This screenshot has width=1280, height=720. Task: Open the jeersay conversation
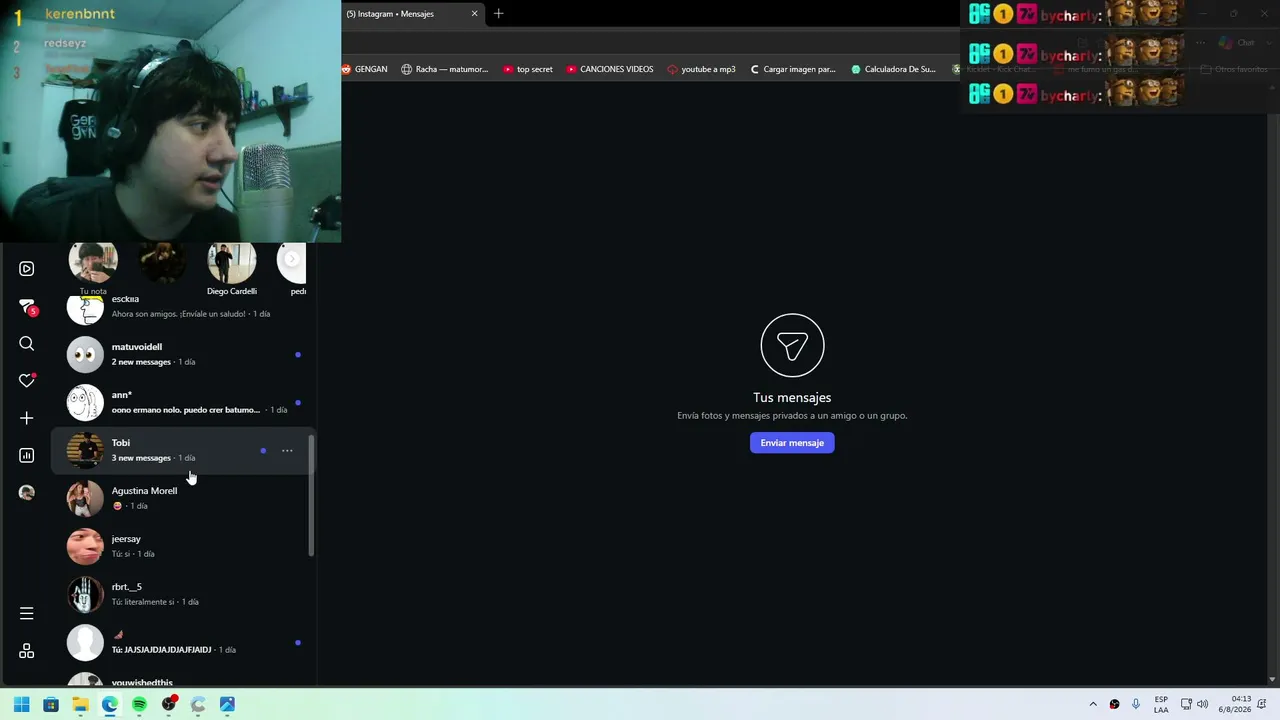pyautogui.click(x=184, y=547)
